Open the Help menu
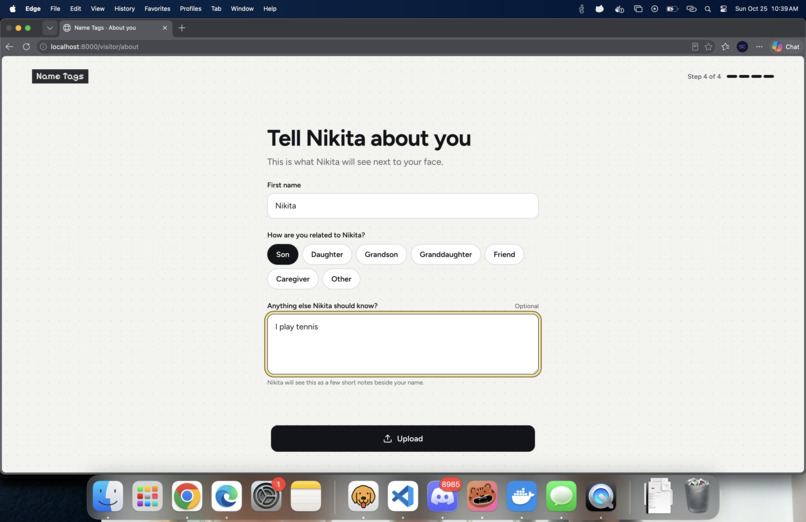The height and width of the screenshot is (522, 806). coord(270,9)
